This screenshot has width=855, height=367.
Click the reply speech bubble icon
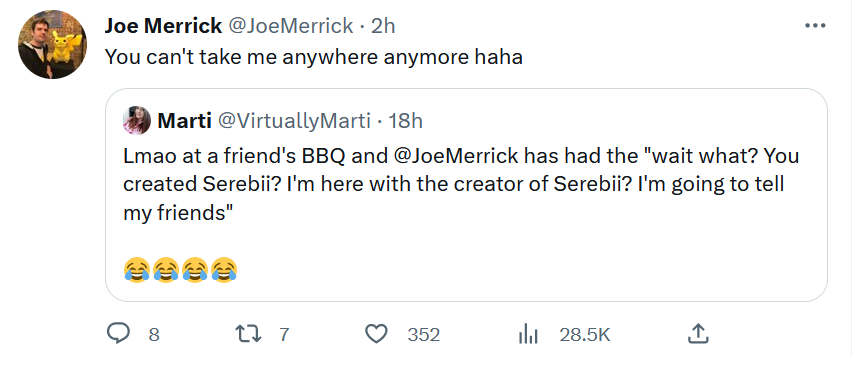click(118, 334)
